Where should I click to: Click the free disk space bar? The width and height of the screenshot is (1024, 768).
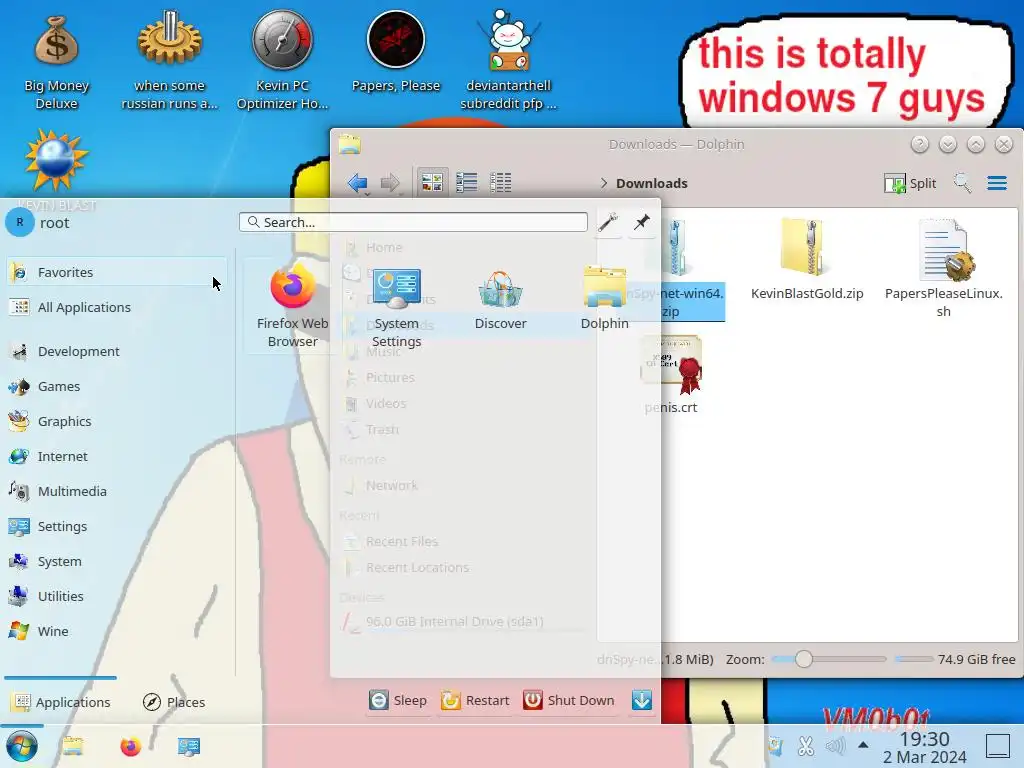click(x=913, y=659)
